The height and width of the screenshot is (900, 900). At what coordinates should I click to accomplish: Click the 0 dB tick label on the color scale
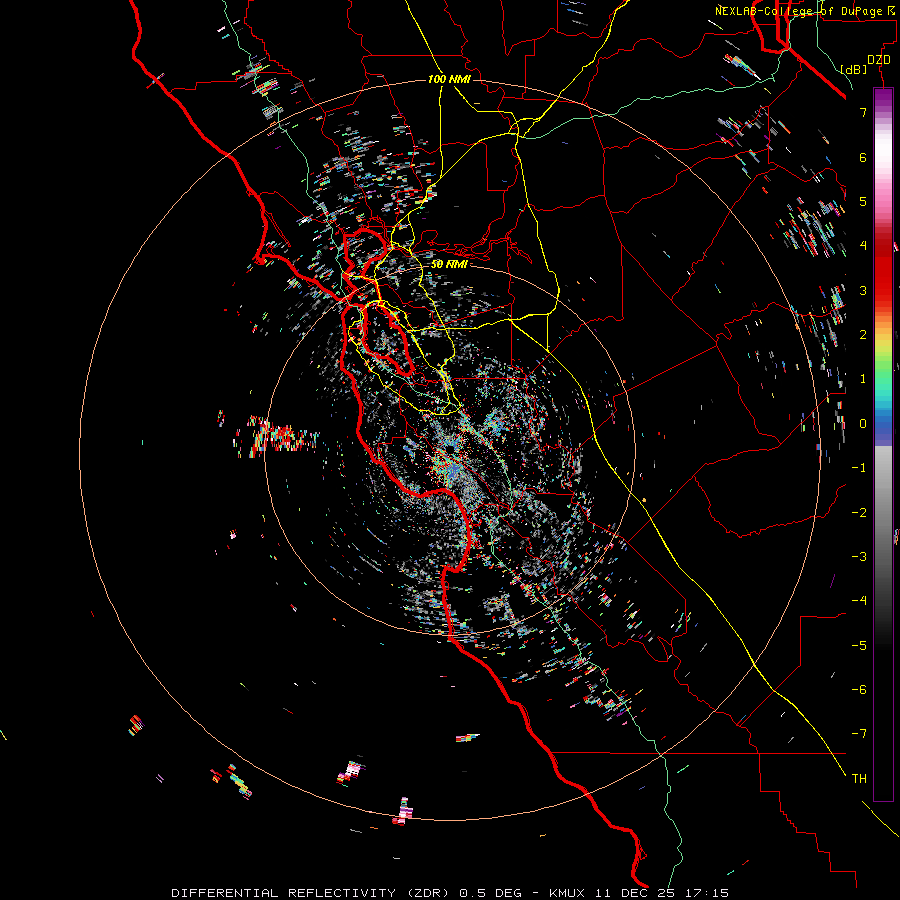click(863, 424)
